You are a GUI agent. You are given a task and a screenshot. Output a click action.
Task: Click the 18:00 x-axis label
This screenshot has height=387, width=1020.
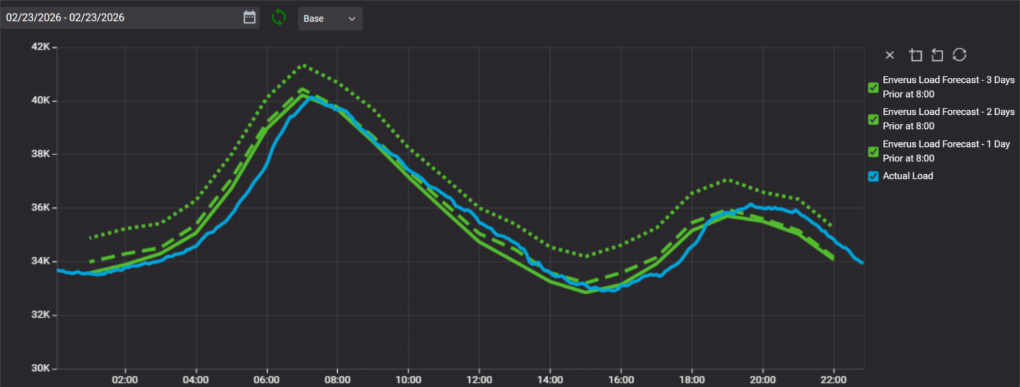click(692, 379)
